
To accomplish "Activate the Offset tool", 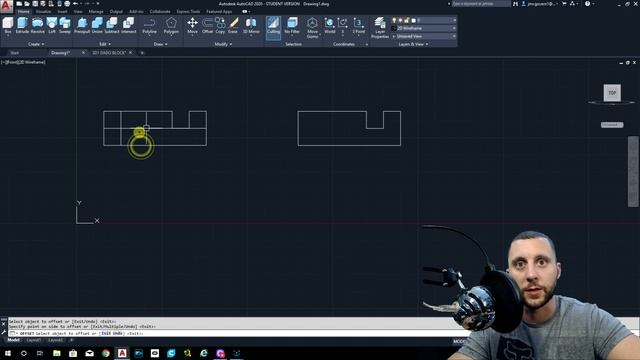I will (207, 25).
